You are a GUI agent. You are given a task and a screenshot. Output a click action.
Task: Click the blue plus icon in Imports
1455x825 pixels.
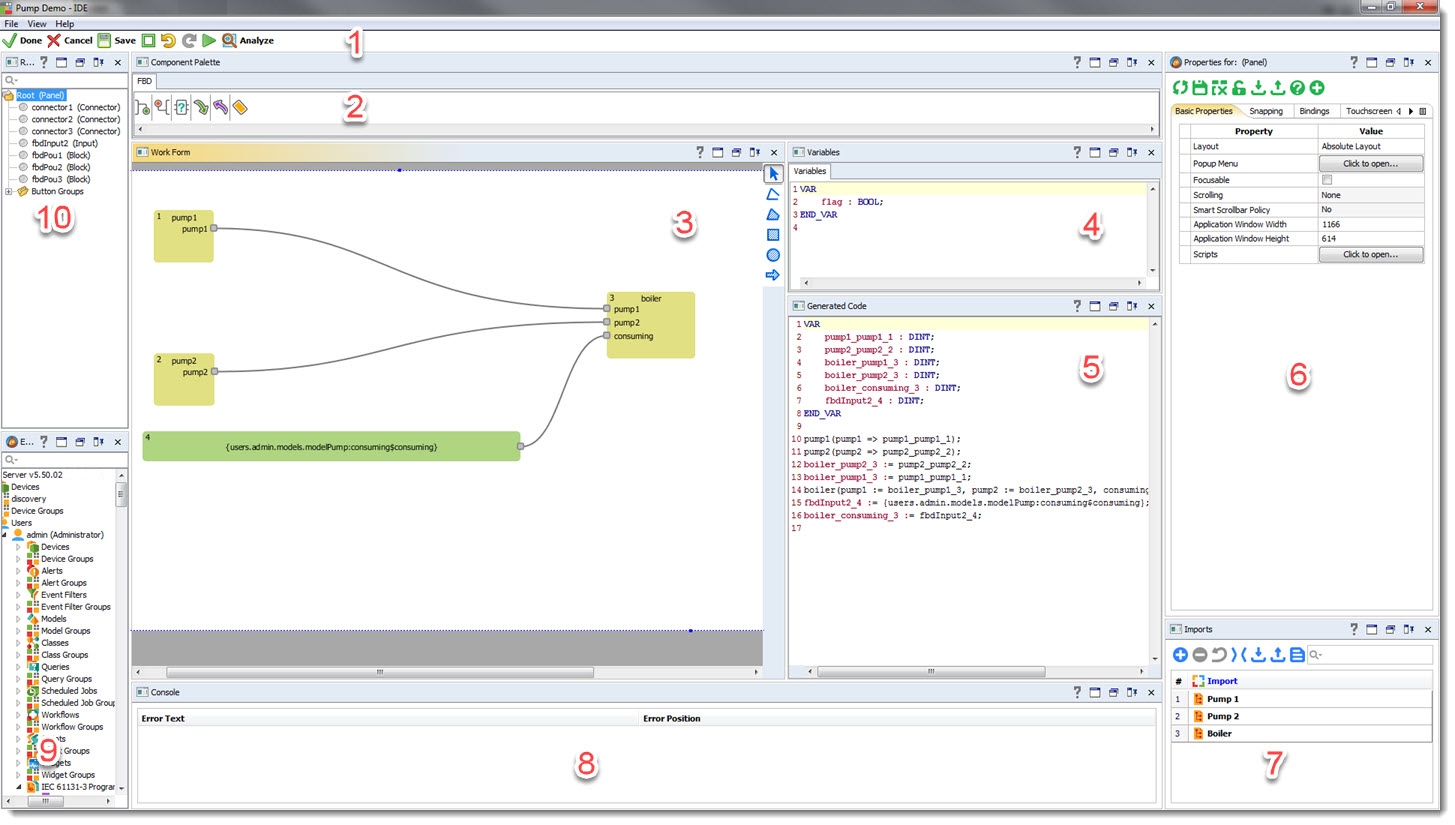coord(1180,655)
